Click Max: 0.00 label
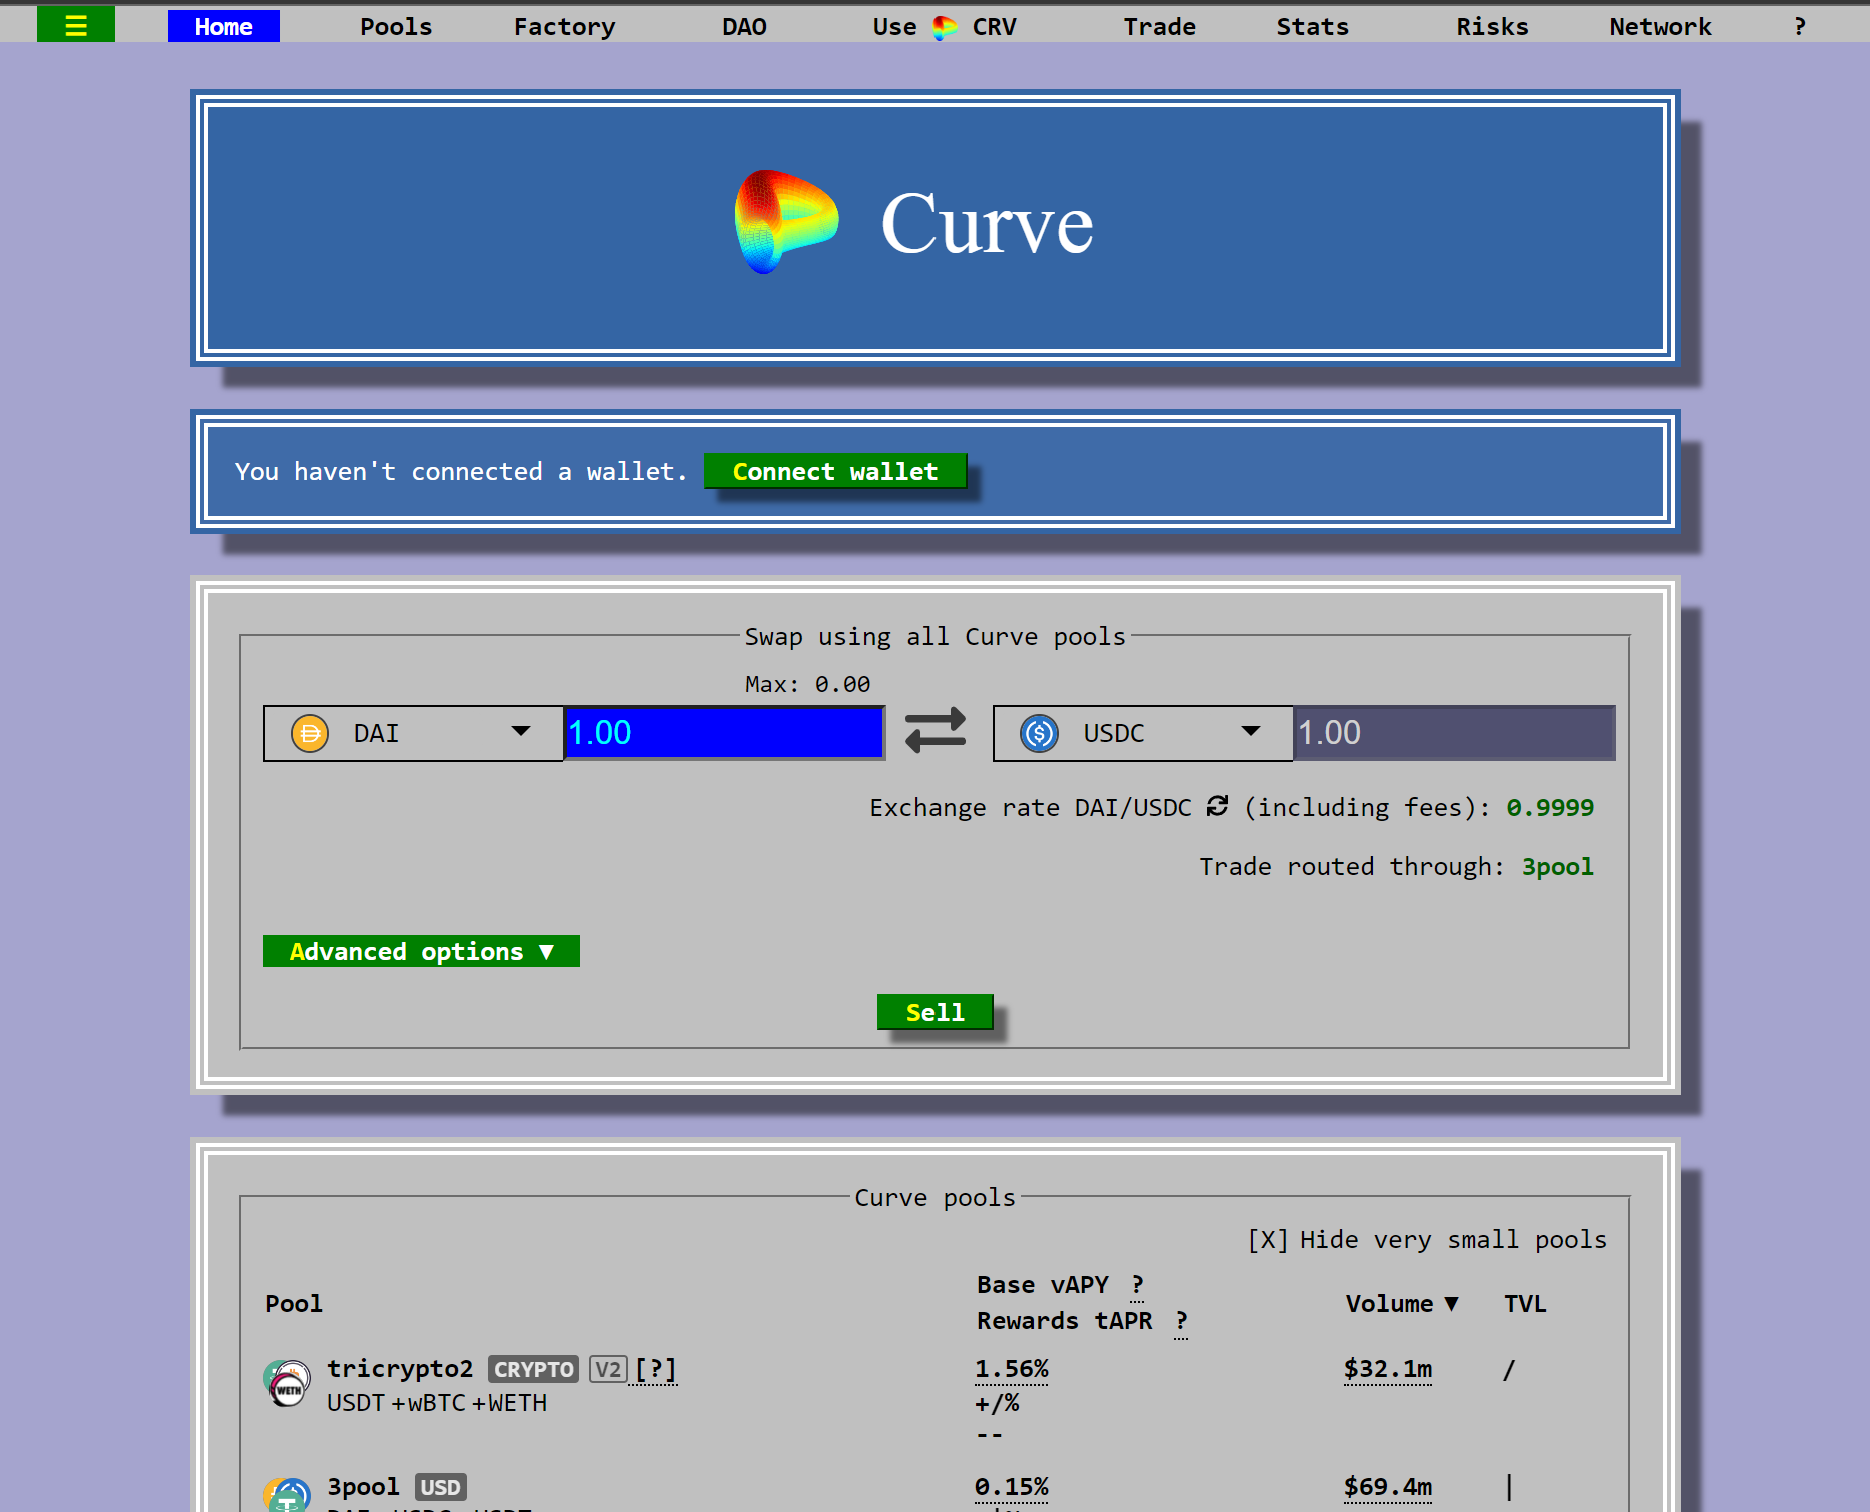 pos(807,684)
